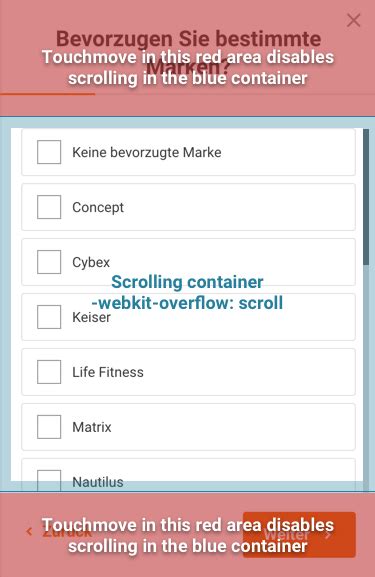Viewport: 375px width, 577px height.
Task: Select the Concept brand row
Action: [188, 207]
